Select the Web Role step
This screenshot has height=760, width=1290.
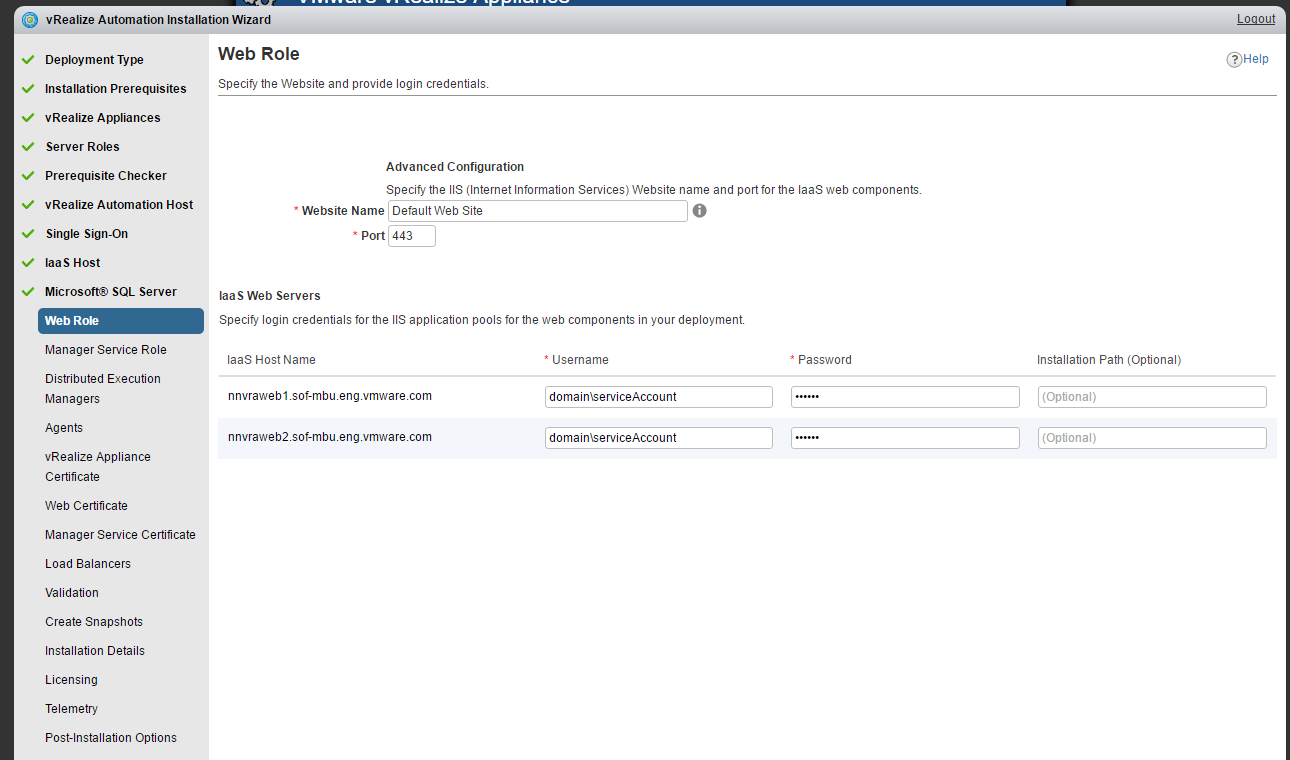(x=121, y=321)
